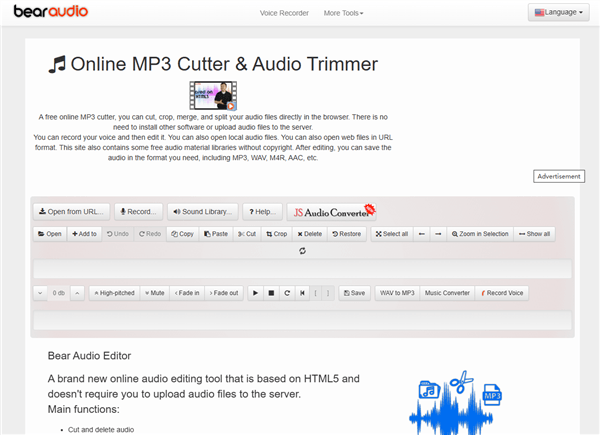Open a local audio file

[x=50, y=234]
